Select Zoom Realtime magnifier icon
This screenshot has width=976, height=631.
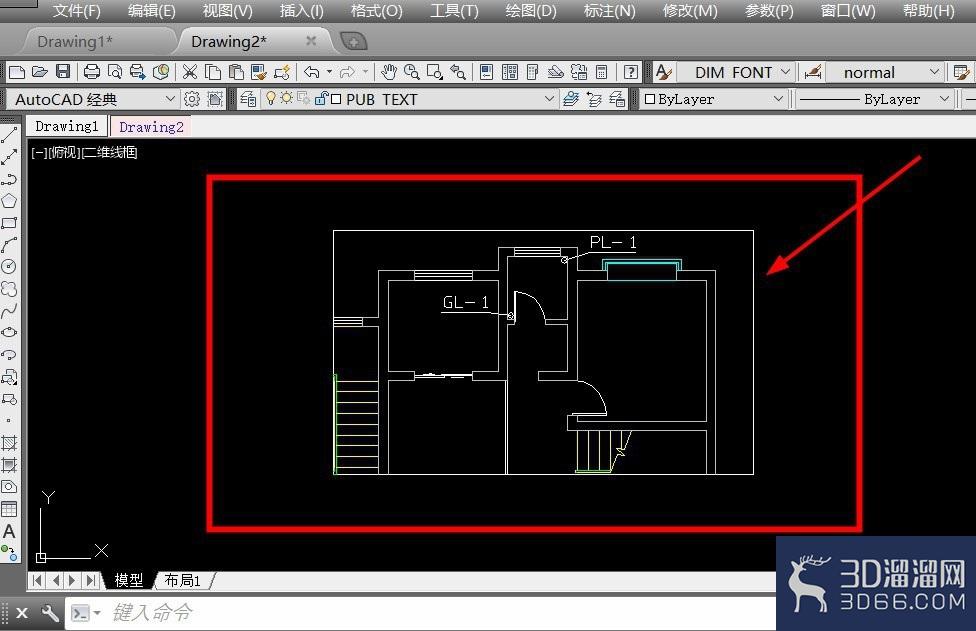click(411, 72)
